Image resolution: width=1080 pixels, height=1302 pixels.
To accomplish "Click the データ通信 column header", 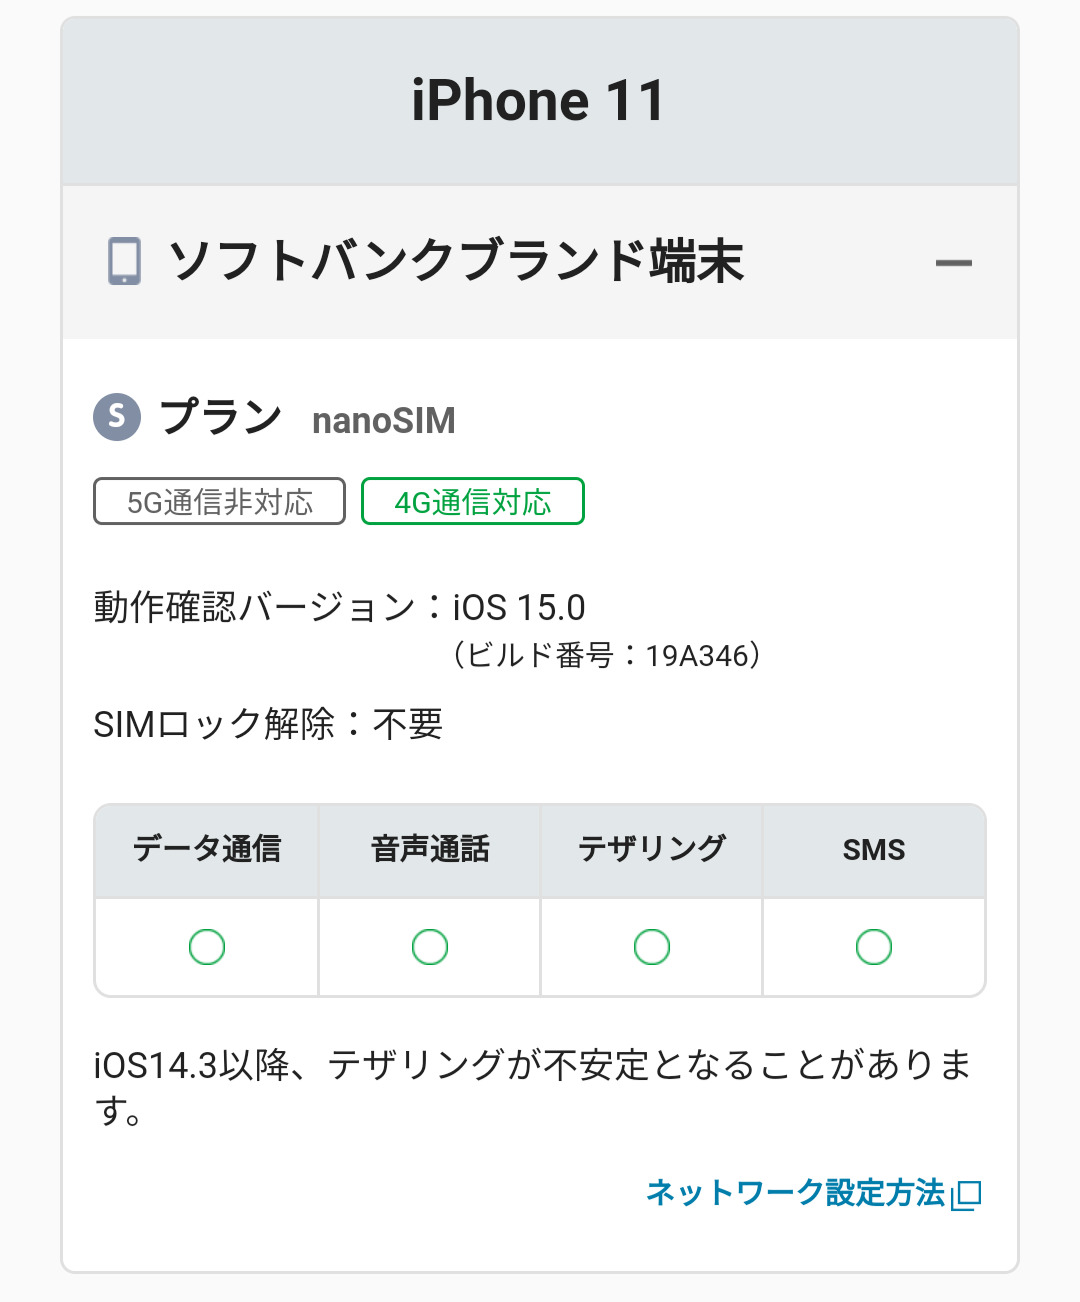I will click(207, 849).
